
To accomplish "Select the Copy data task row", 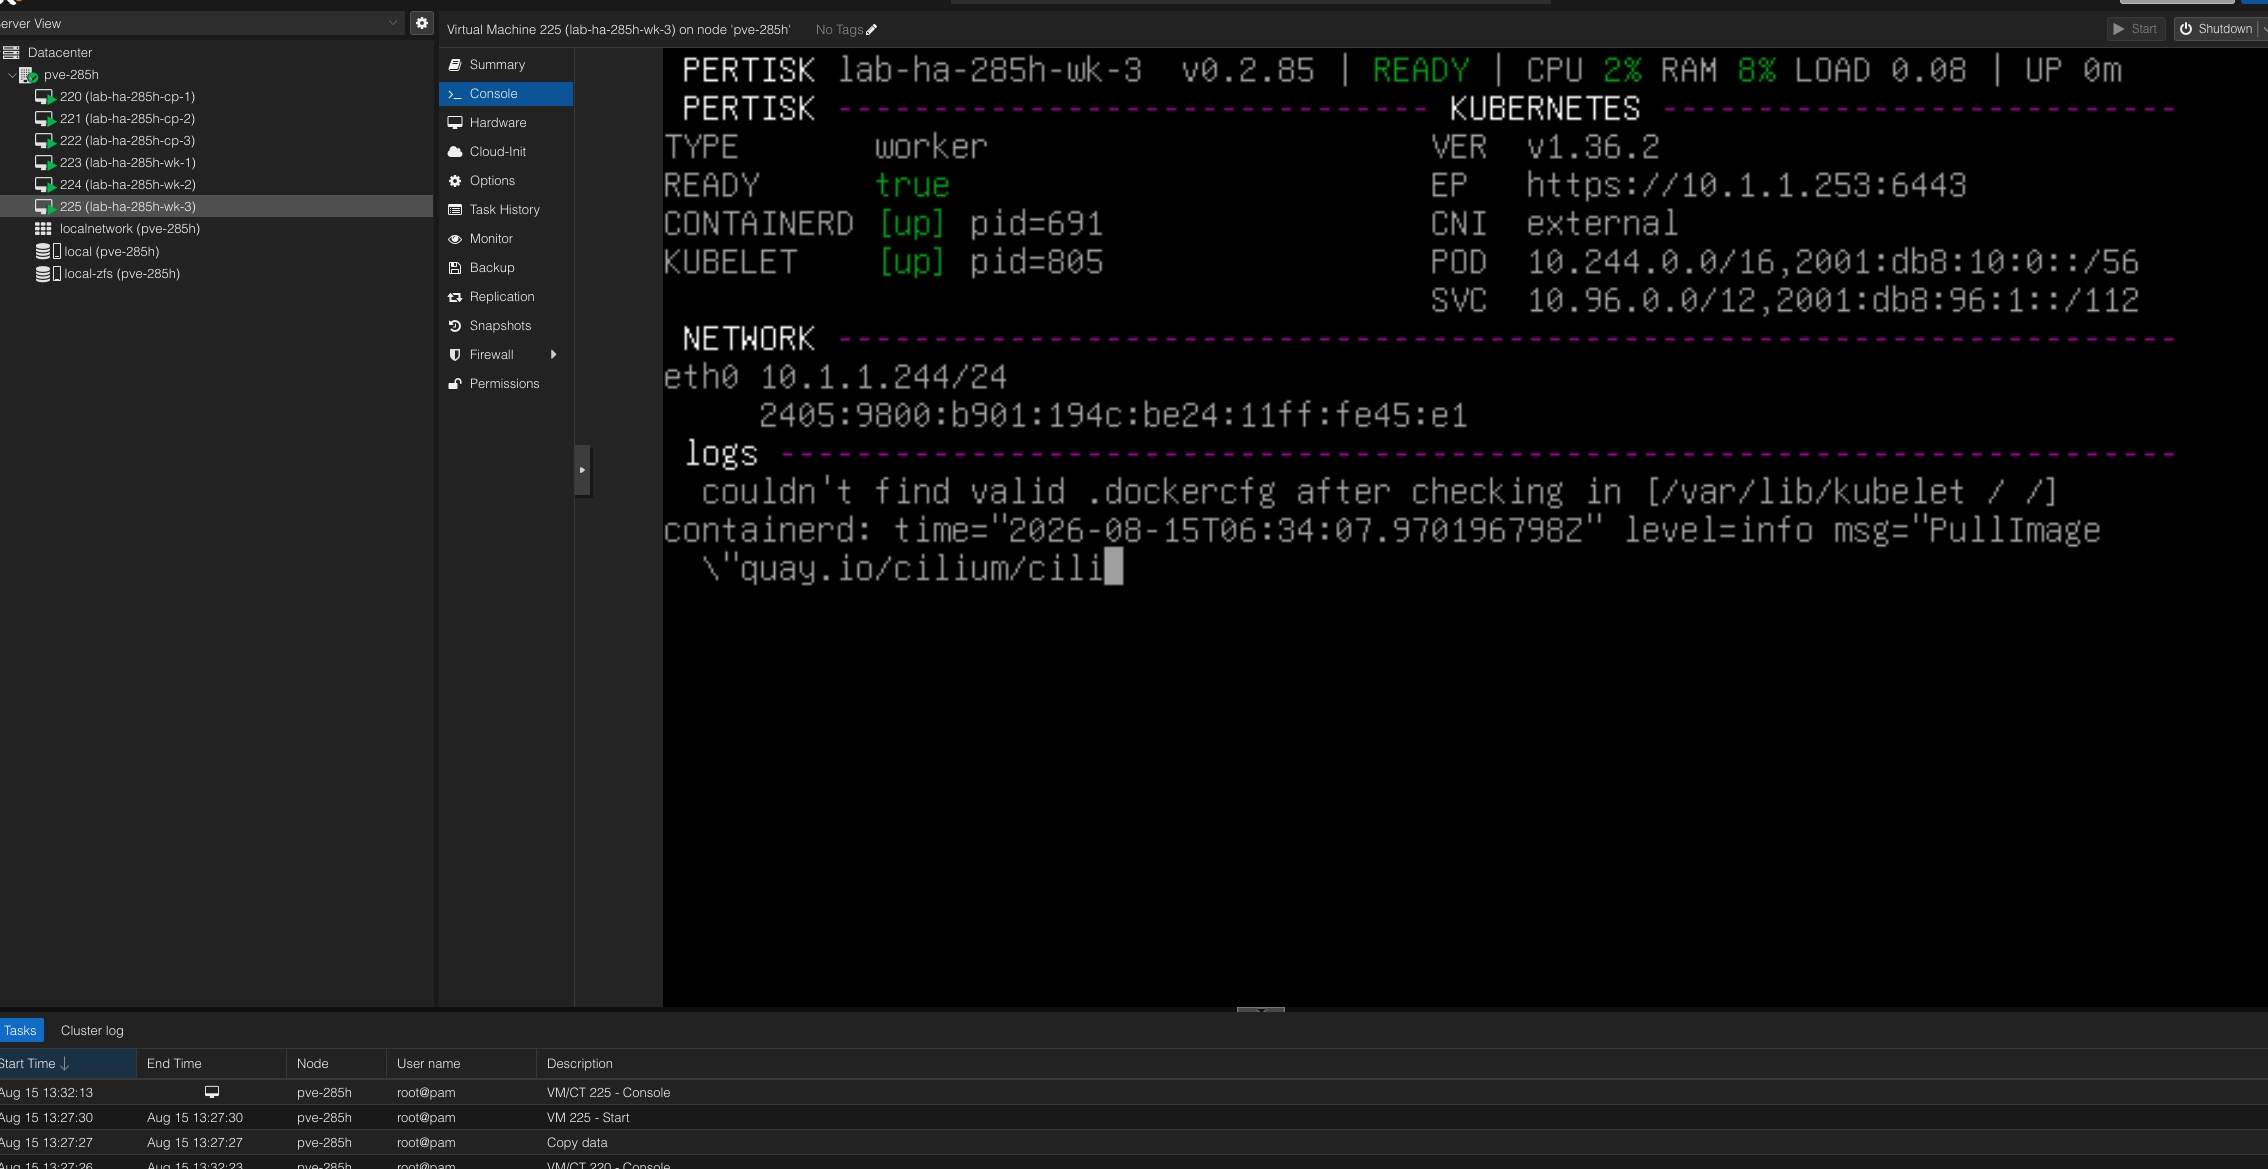I will click(1134, 1142).
